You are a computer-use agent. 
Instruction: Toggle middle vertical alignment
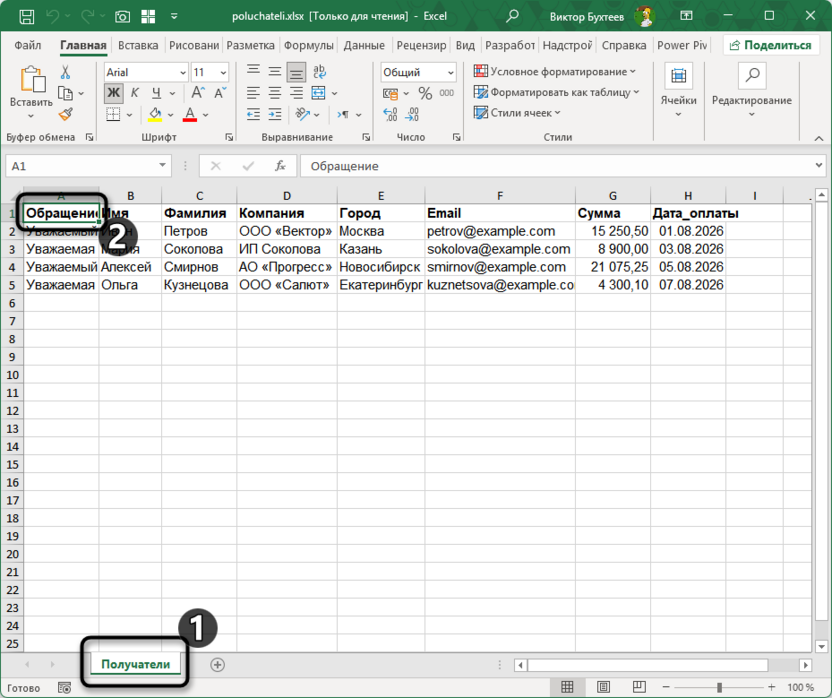[x=274, y=71]
